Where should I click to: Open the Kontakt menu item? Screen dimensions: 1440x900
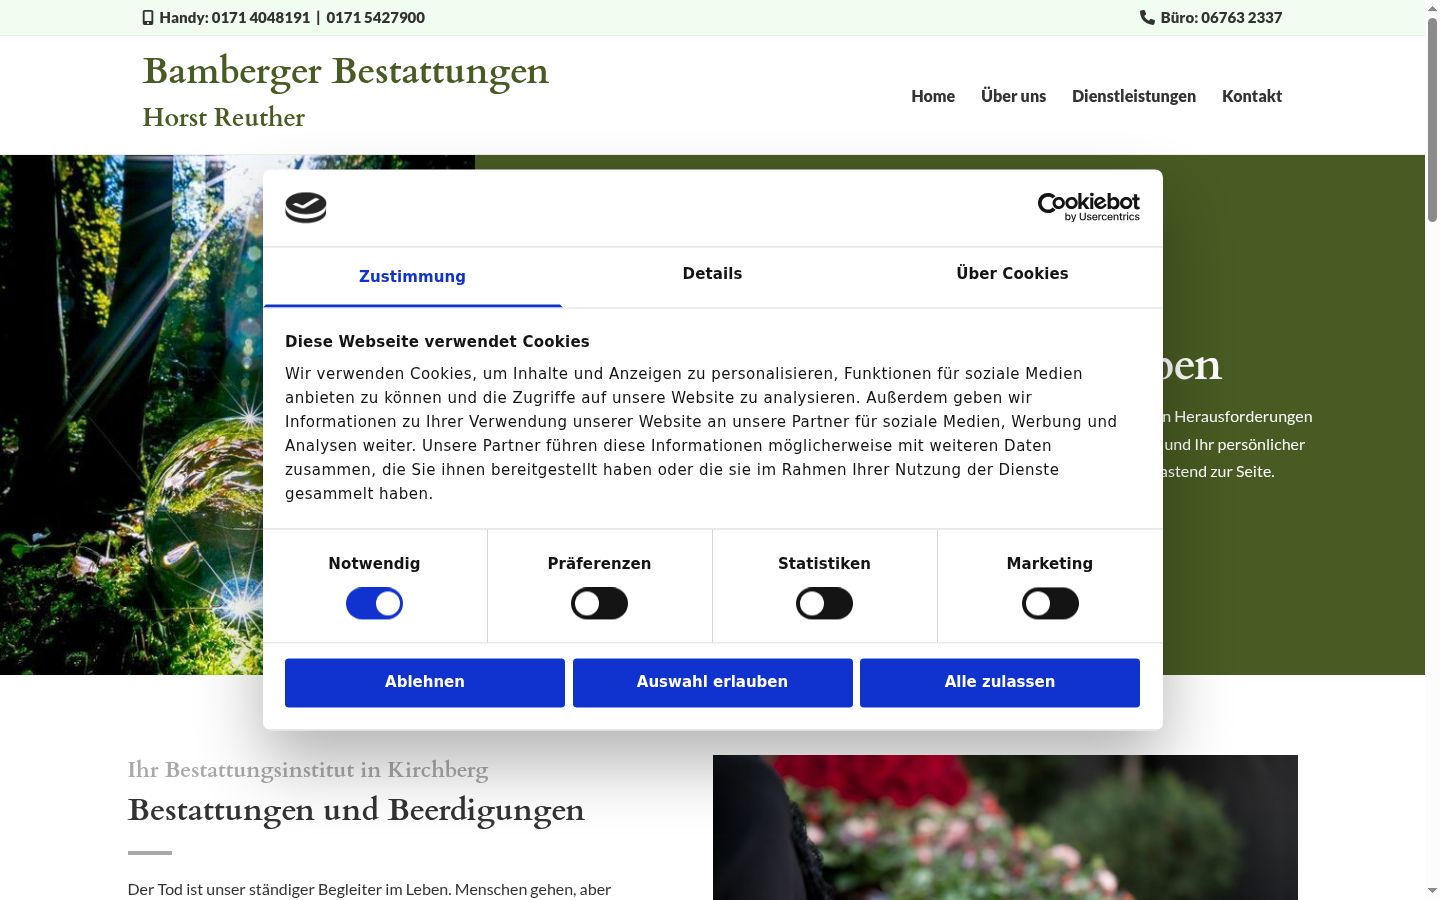point(1252,96)
